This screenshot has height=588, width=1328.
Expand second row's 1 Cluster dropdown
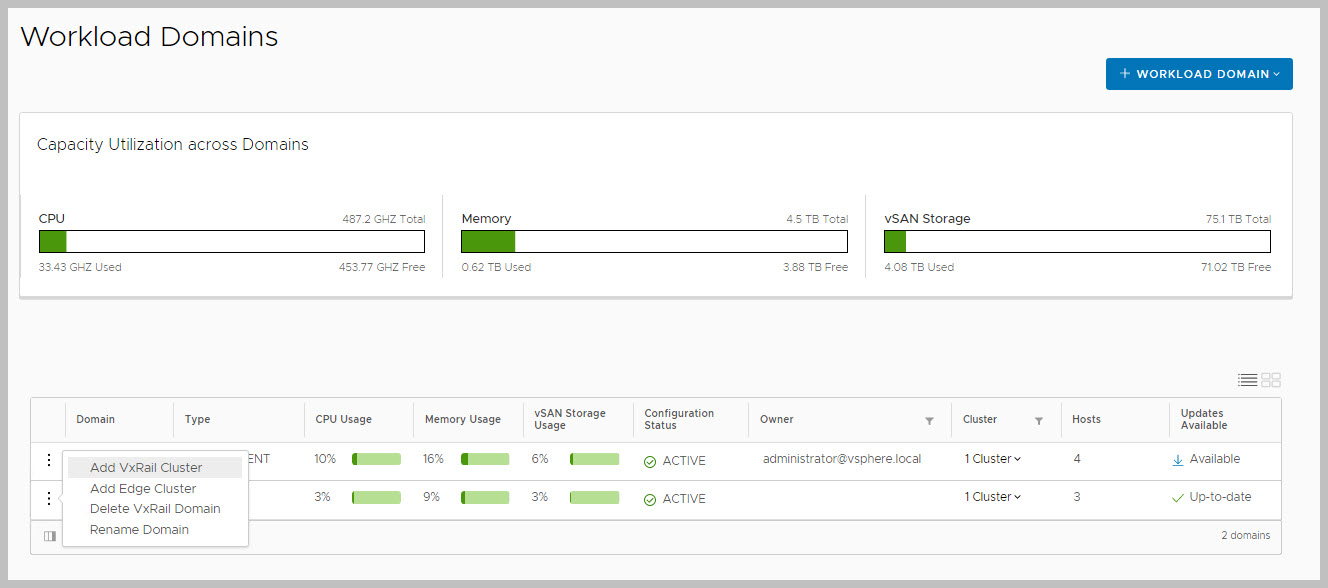tap(992, 497)
